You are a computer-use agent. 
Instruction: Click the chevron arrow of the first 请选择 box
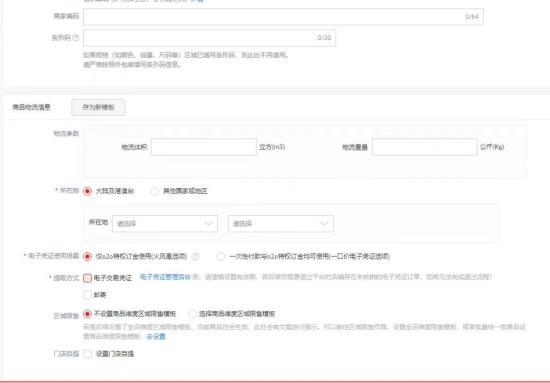click(209, 223)
